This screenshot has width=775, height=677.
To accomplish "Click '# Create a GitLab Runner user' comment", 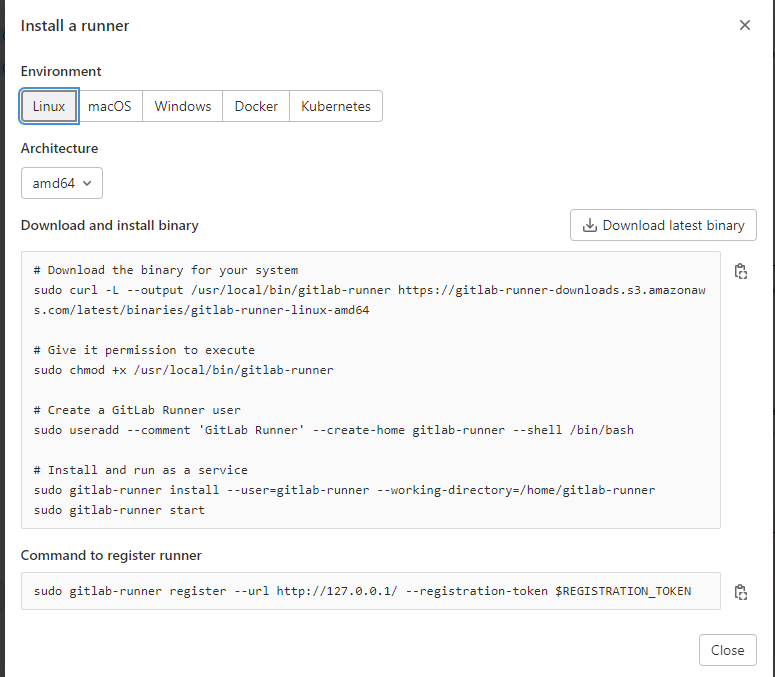I will pos(137,410).
